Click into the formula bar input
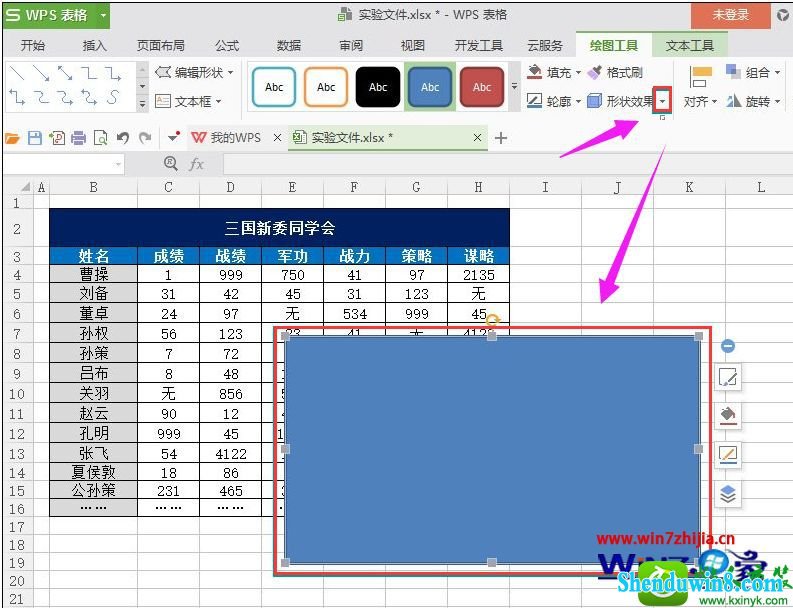 click(x=506, y=164)
